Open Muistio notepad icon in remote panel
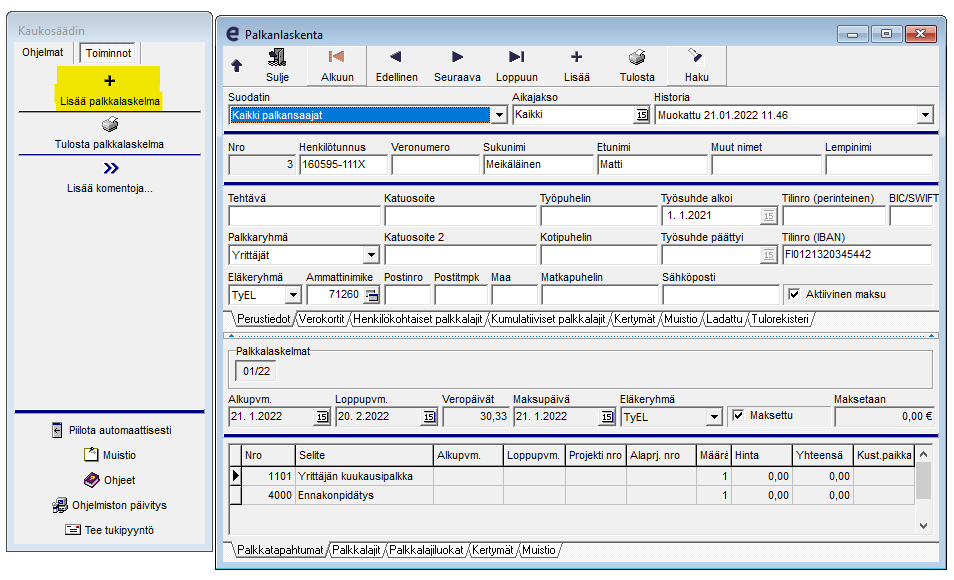This screenshot has height=580, width=954. 91,455
